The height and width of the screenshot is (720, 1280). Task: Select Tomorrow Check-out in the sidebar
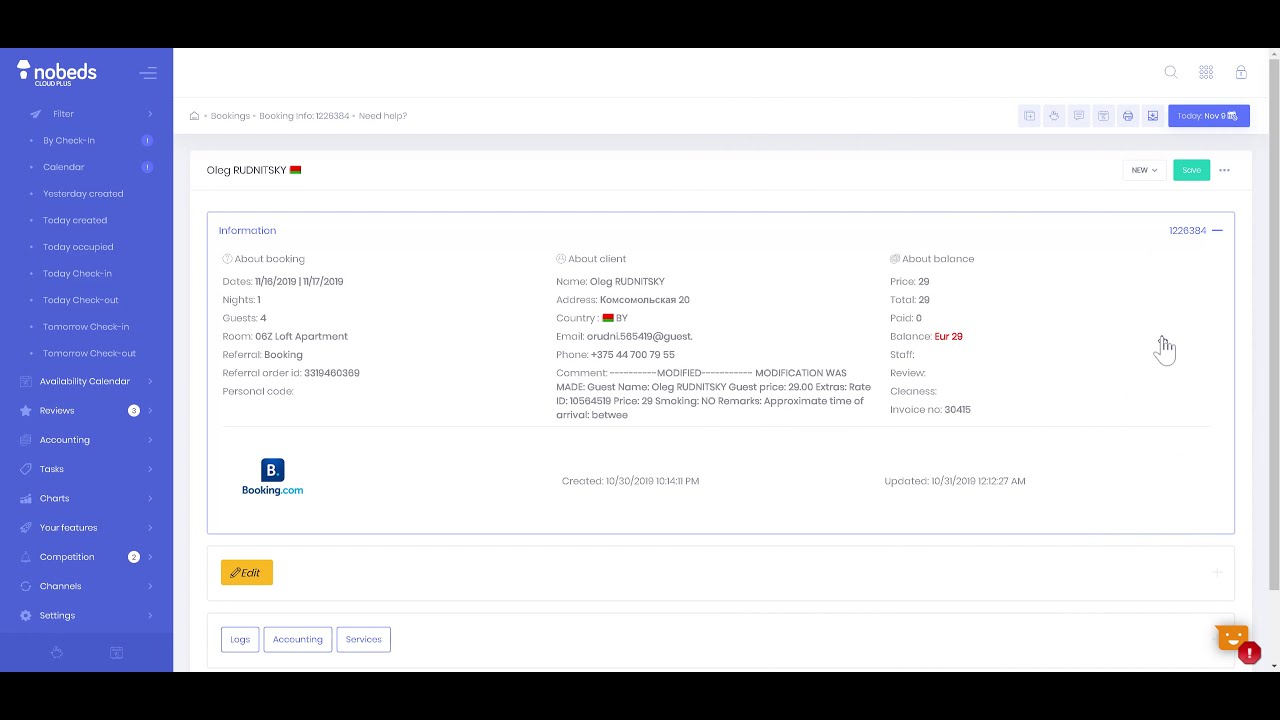click(x=89, y=353)
